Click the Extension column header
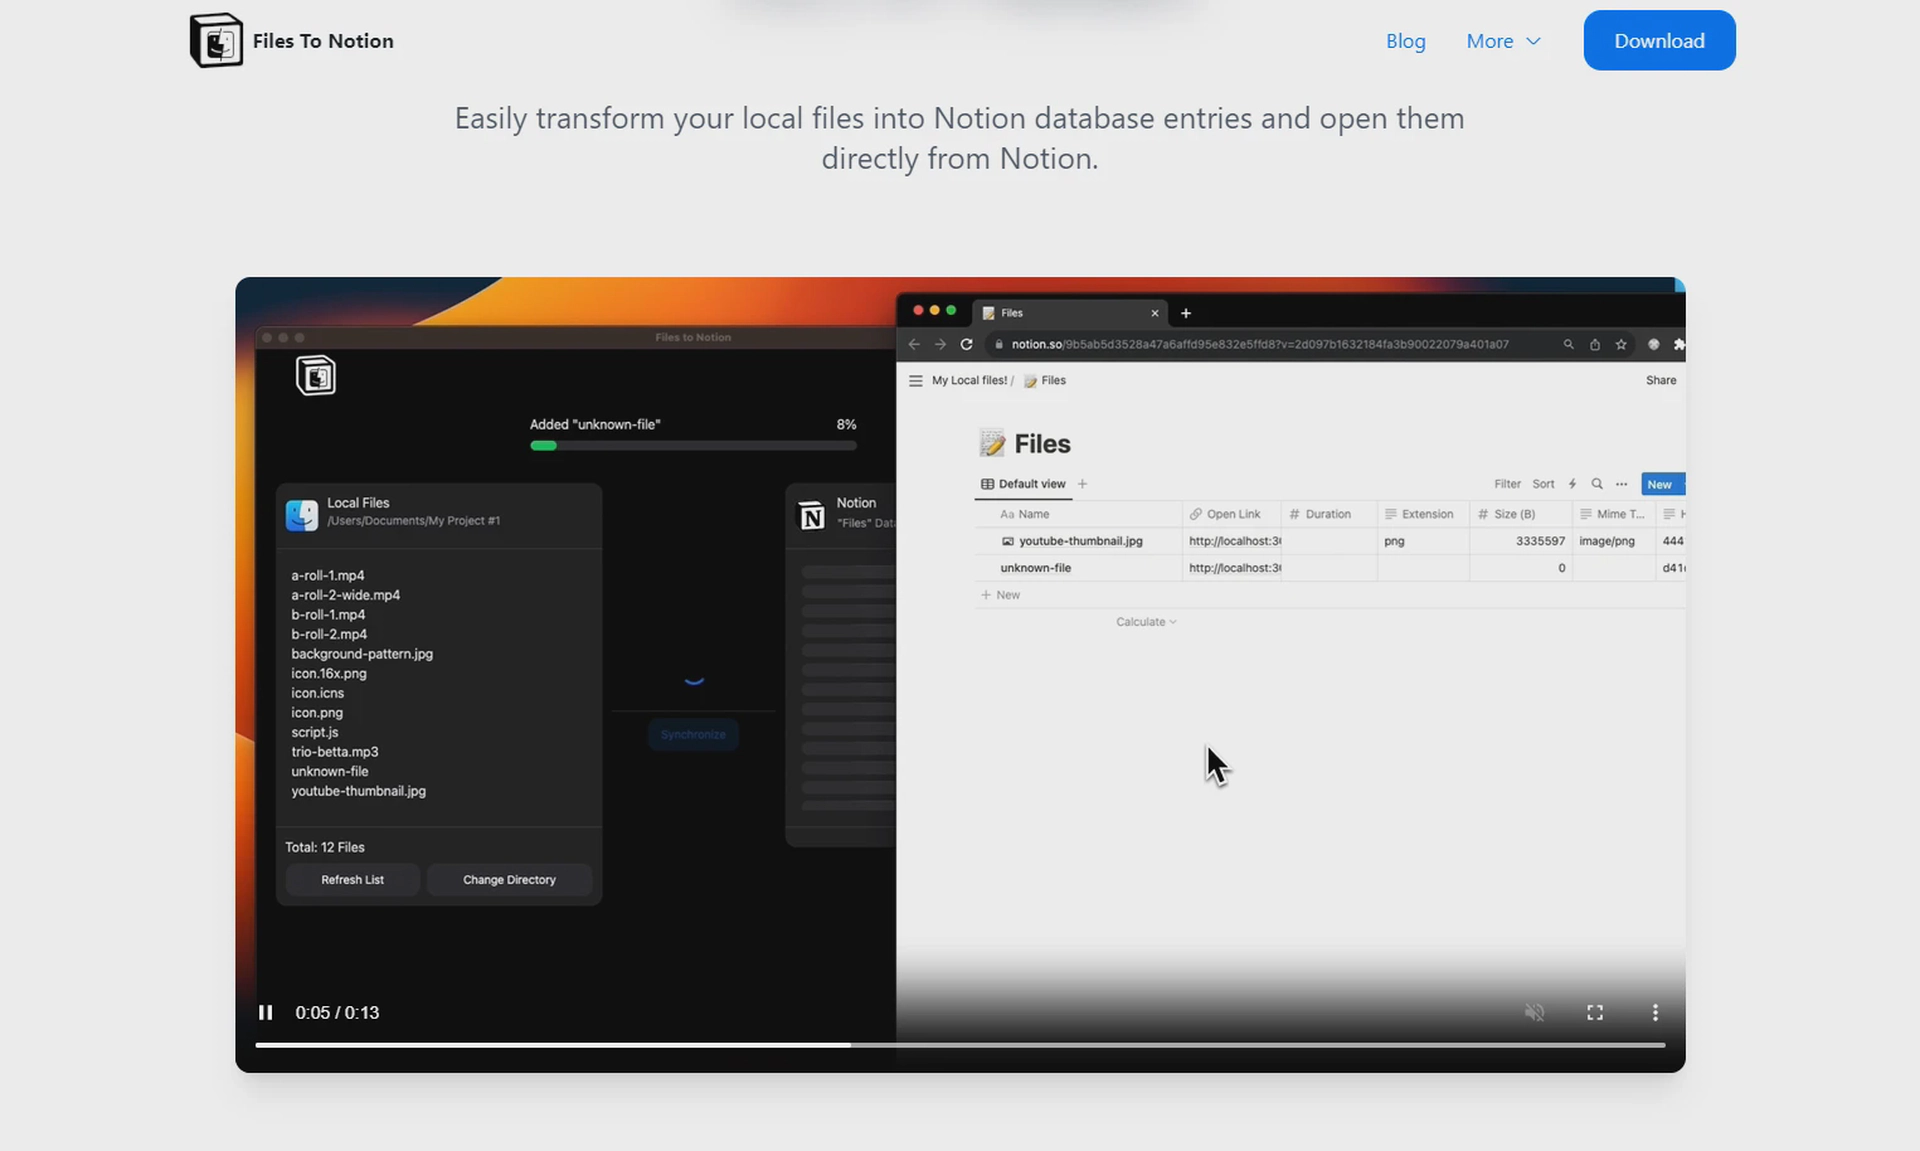The width and height of the screenshot is (1920, 1151). tap(1423, 514)
